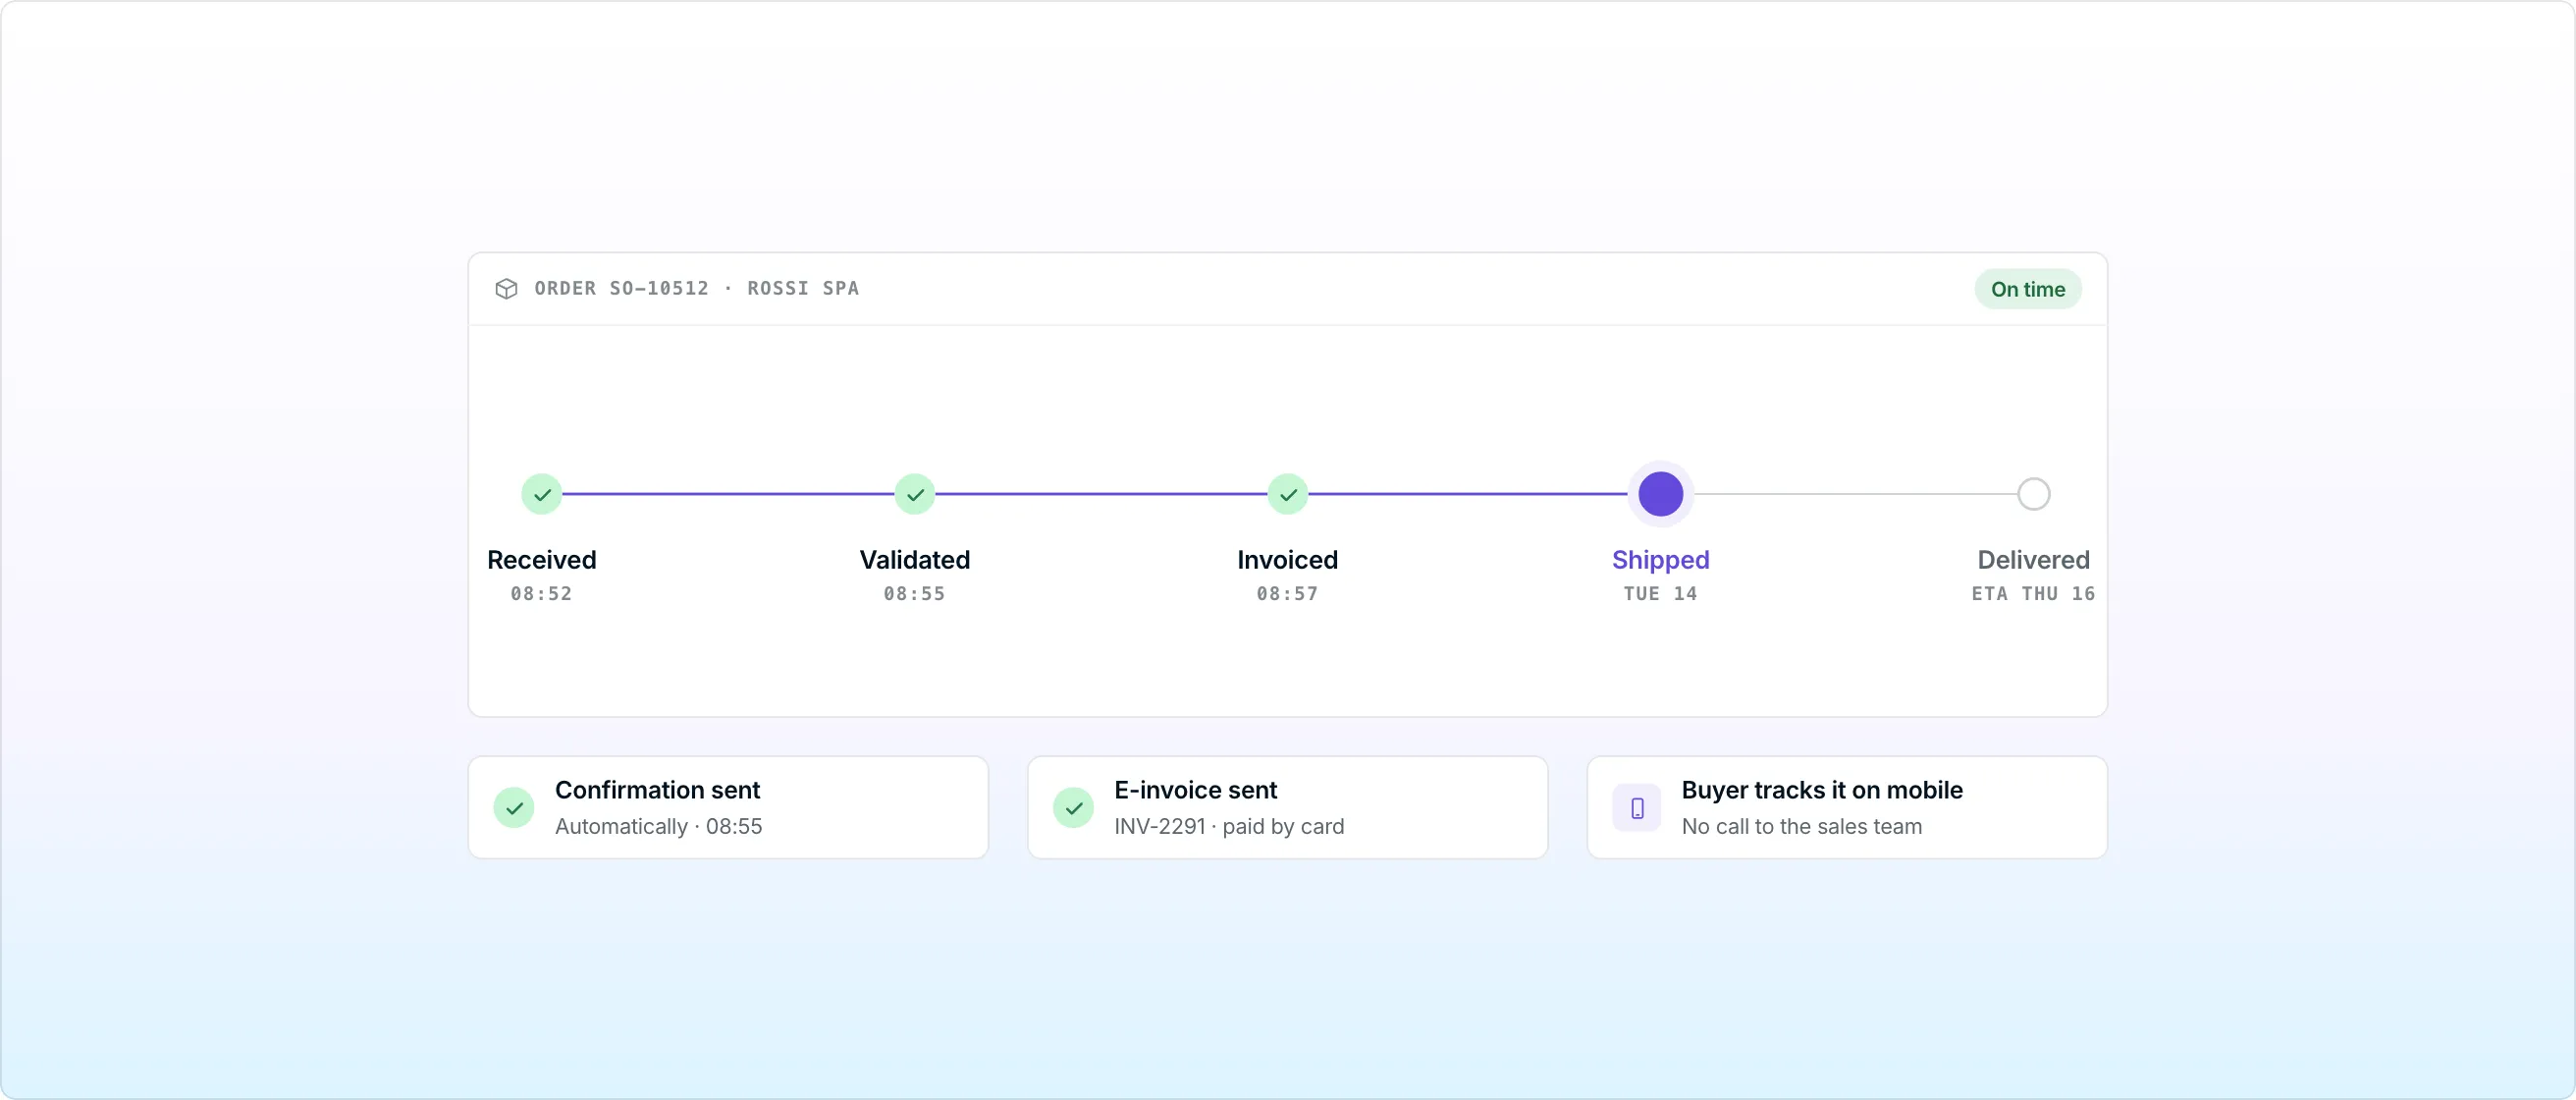2576x1100 pixels.
Task: Click the Validated step checkmark circle
Action: (915, 494)
